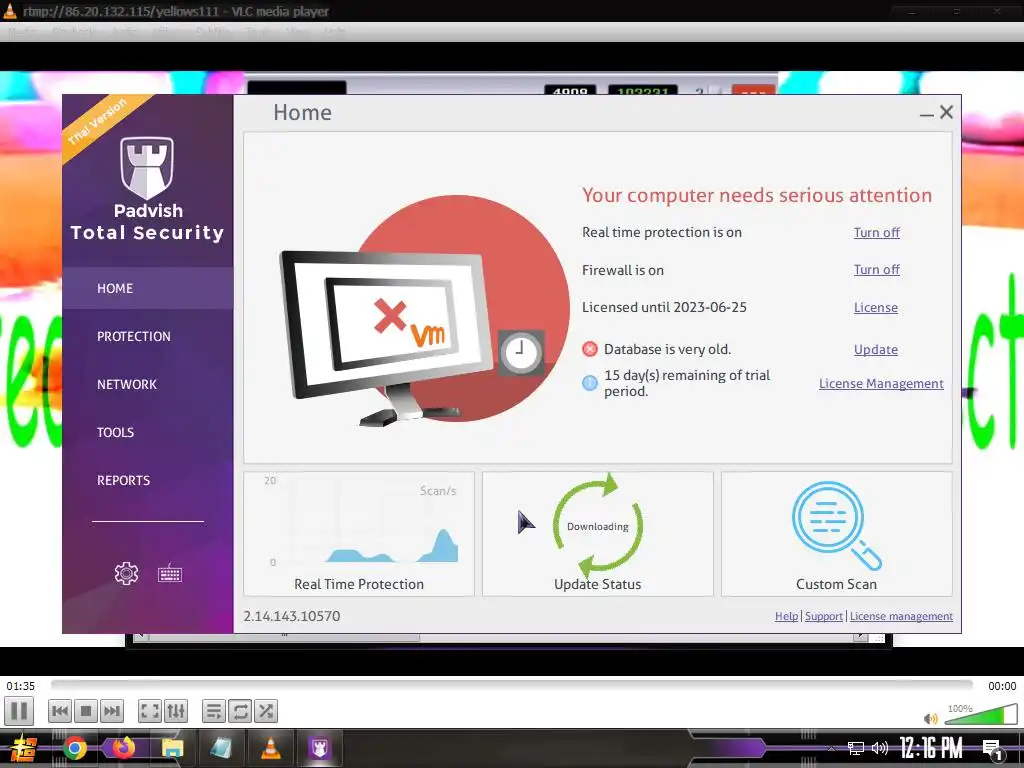
Task: Toggle the VLC playlist view
Action: click(x=214, y=711)
